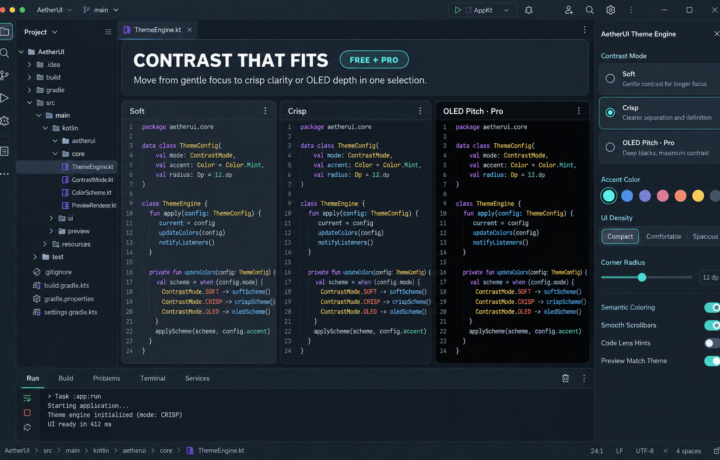Expand the resources folder
The height and width of the screenshot is (460, 720).
click(45, 244)
